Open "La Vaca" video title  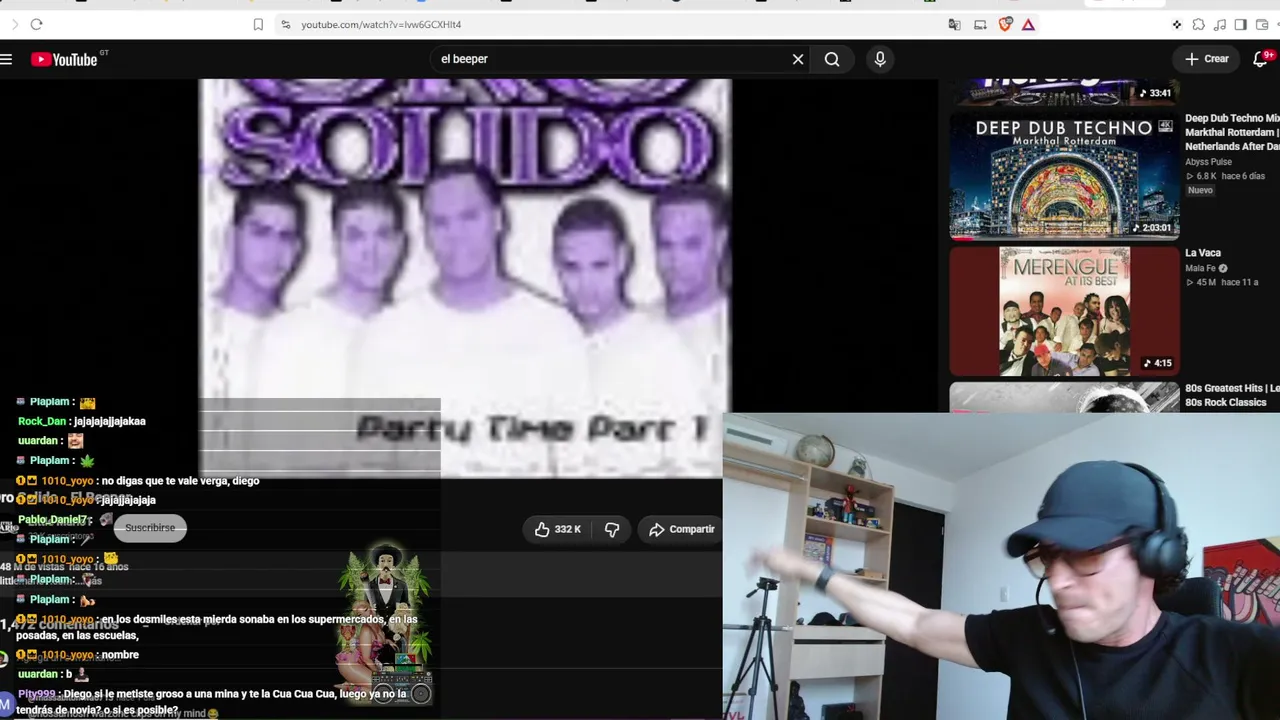point(1203,253)
